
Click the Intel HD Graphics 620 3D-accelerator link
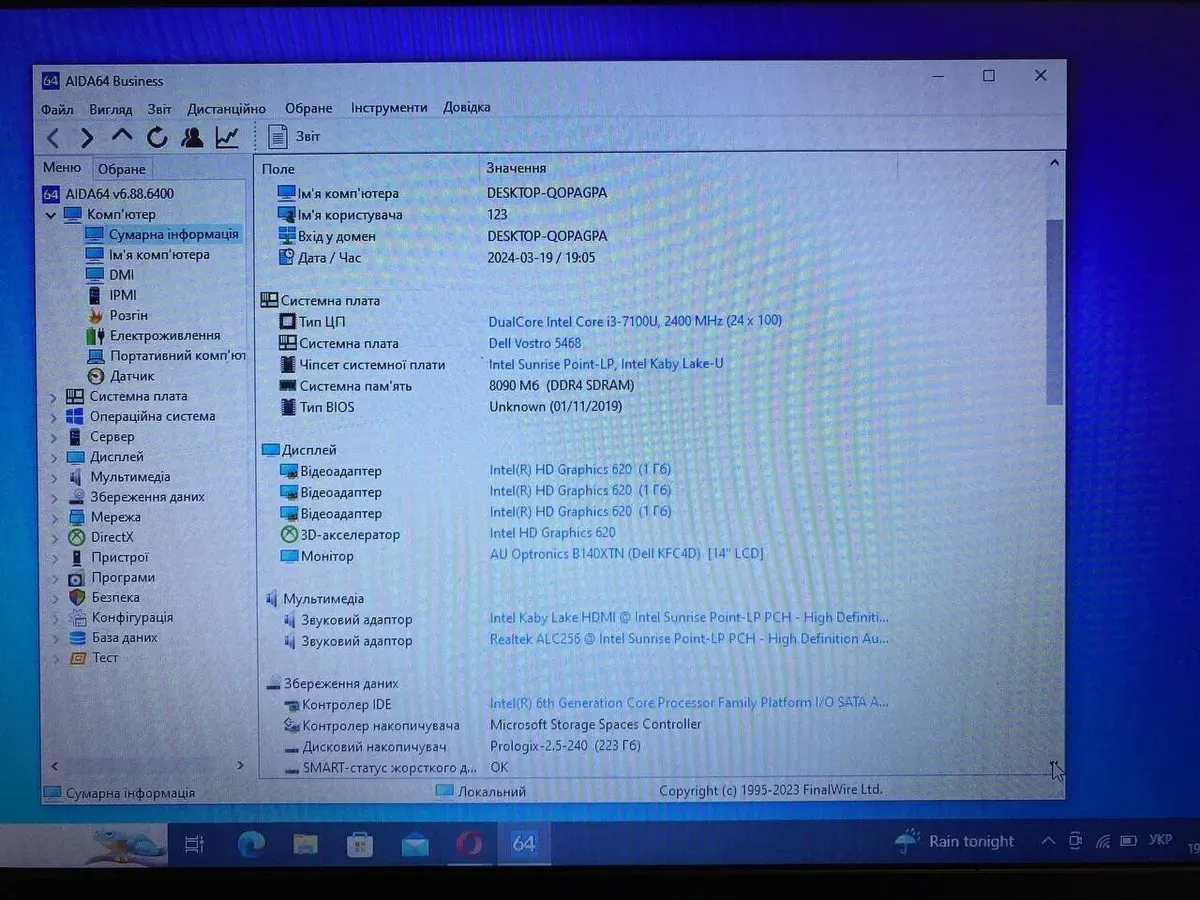552,533
